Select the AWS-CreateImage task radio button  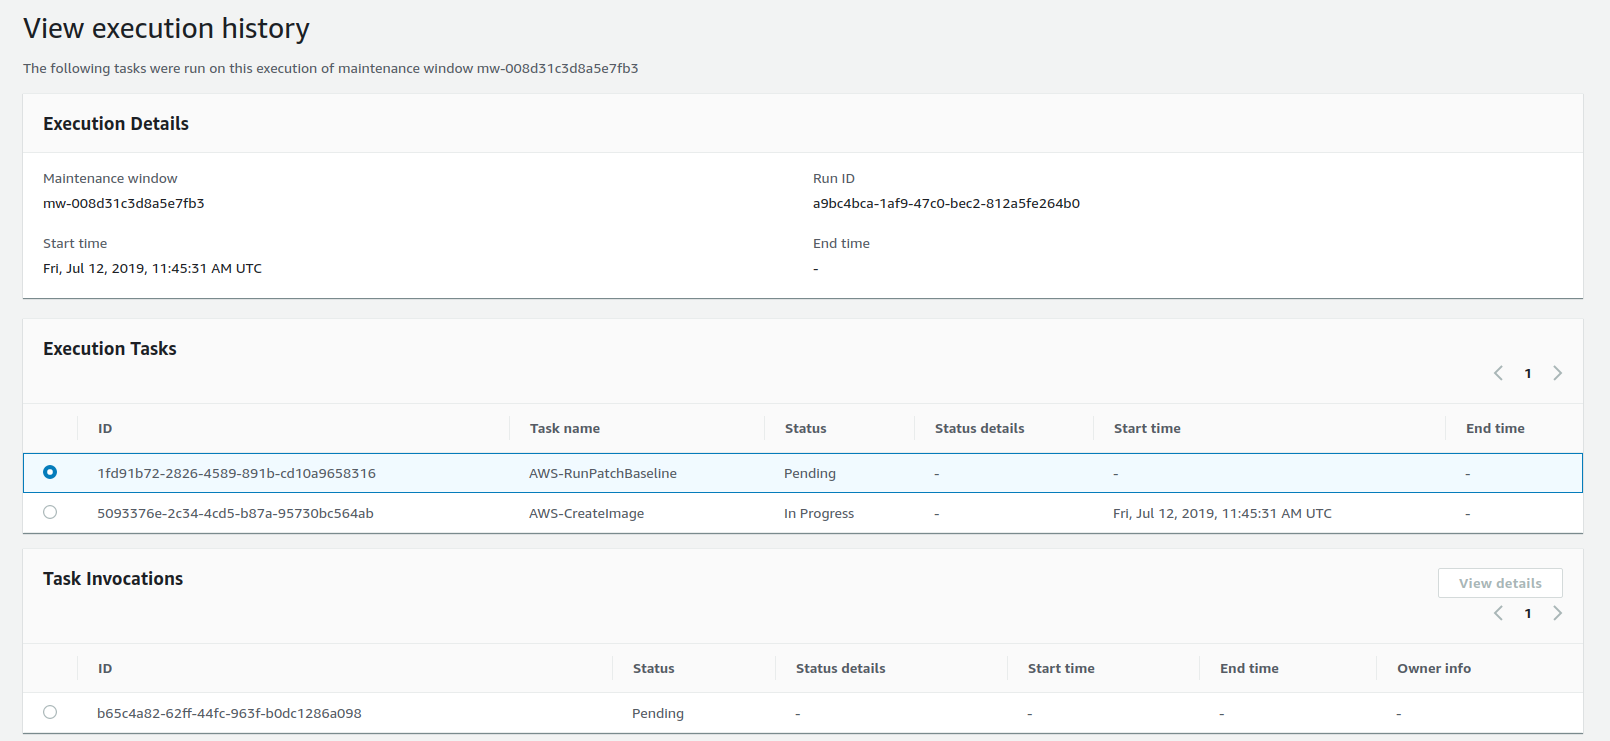(x=50, y=512)
